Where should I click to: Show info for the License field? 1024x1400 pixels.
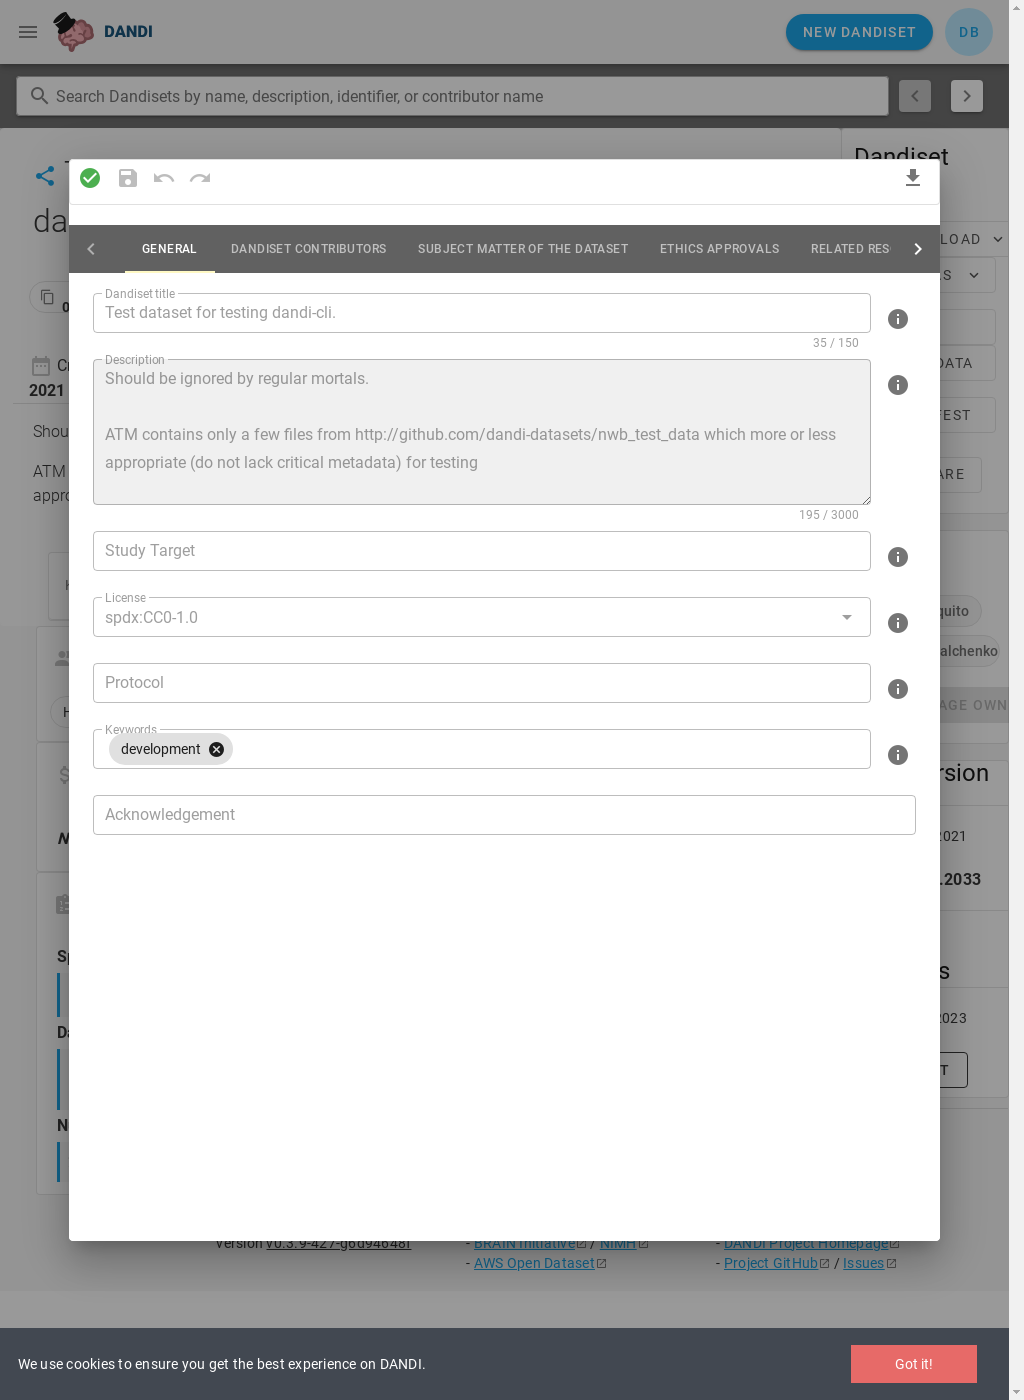click(898, 623)
